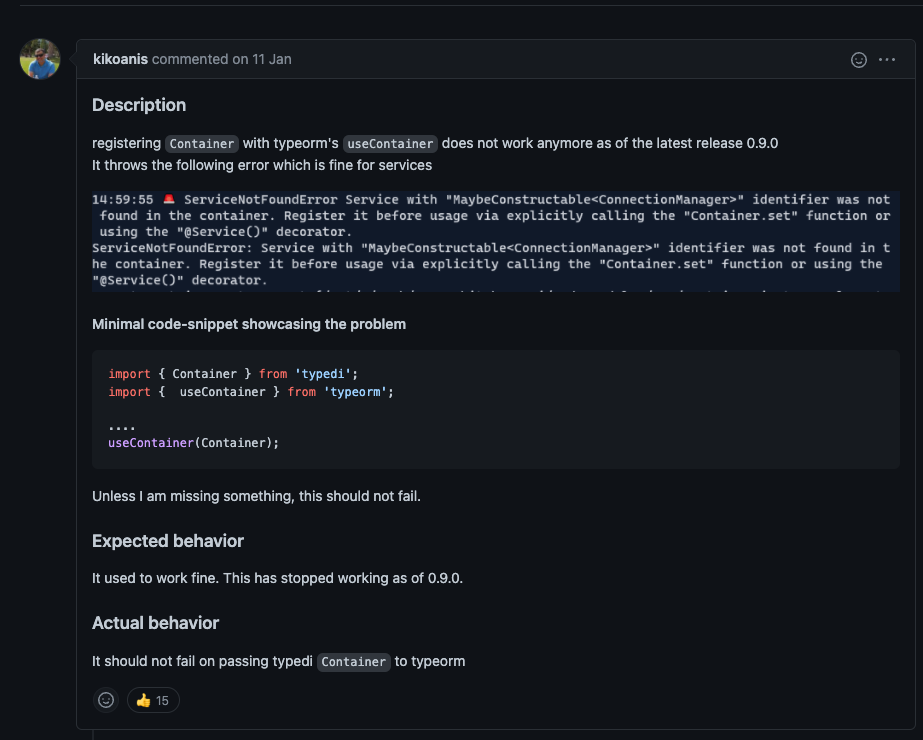Click the red siren emoji in error log
The width and height of the screenshot is (923, 740).
pos(169,199)
